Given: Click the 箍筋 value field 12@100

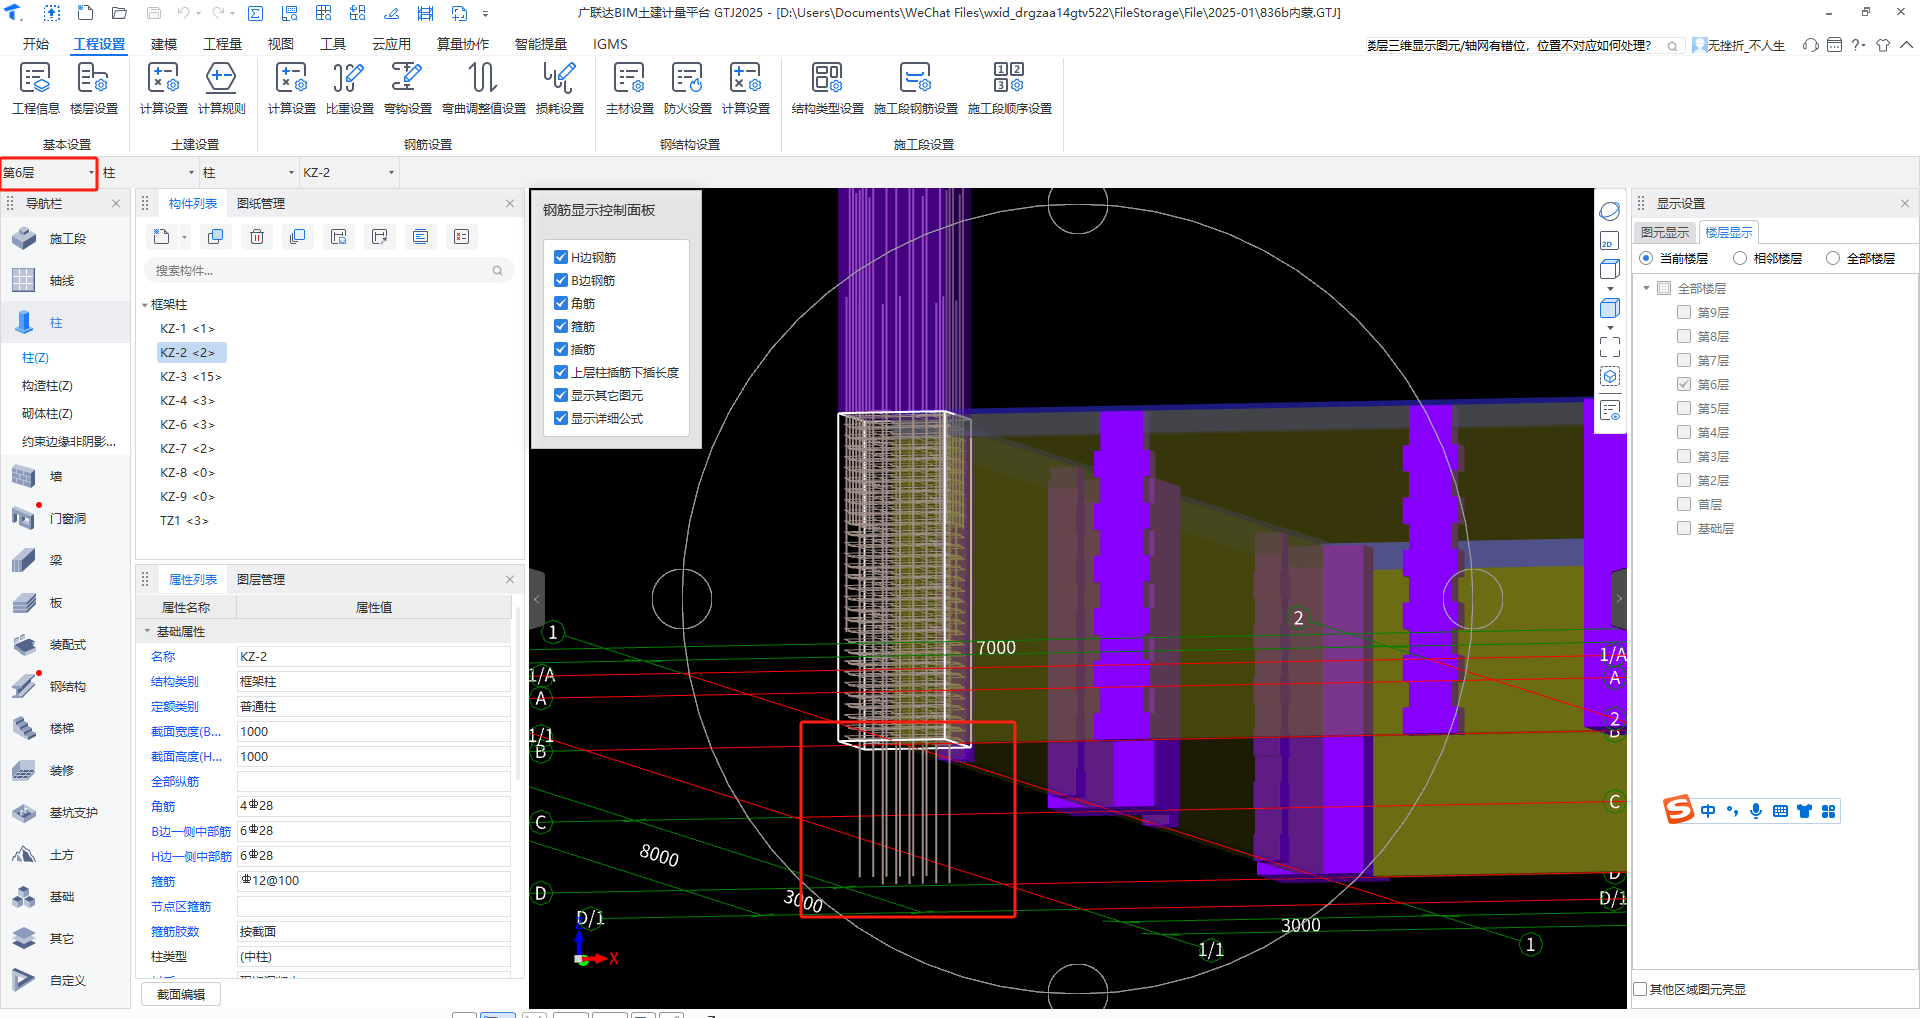Looking at the screenshot, I should point(373,881).
